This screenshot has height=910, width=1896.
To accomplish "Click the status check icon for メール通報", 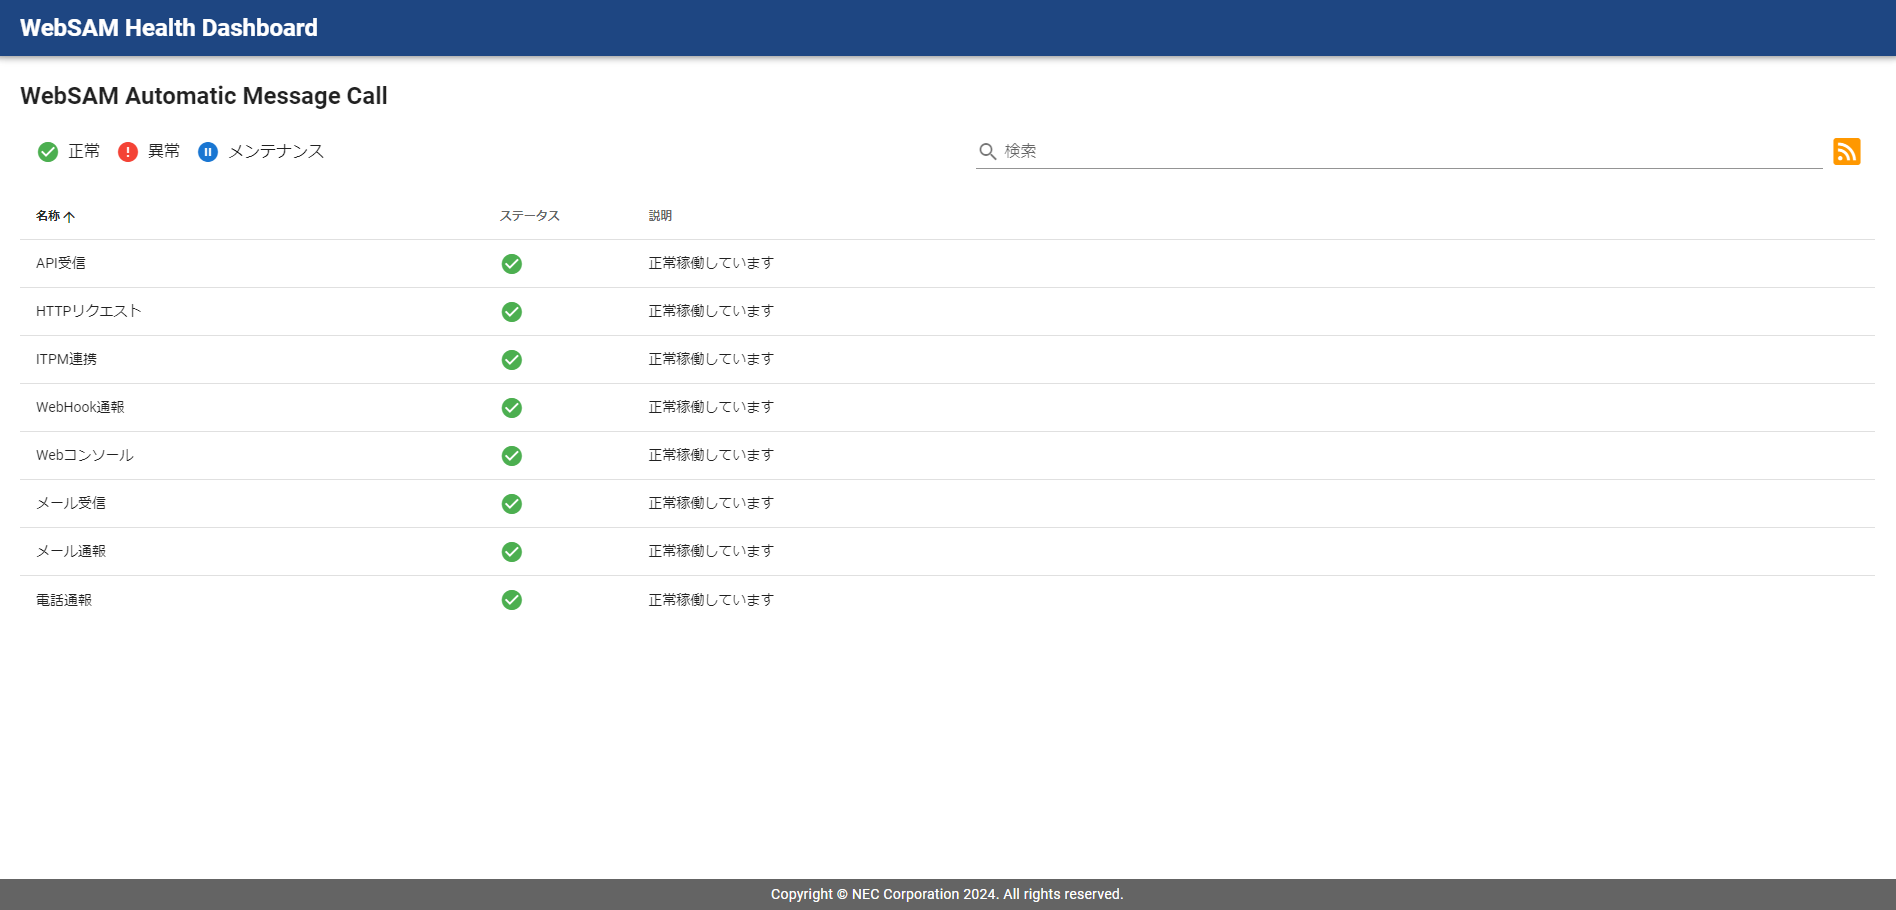I will tap(512, 551).
